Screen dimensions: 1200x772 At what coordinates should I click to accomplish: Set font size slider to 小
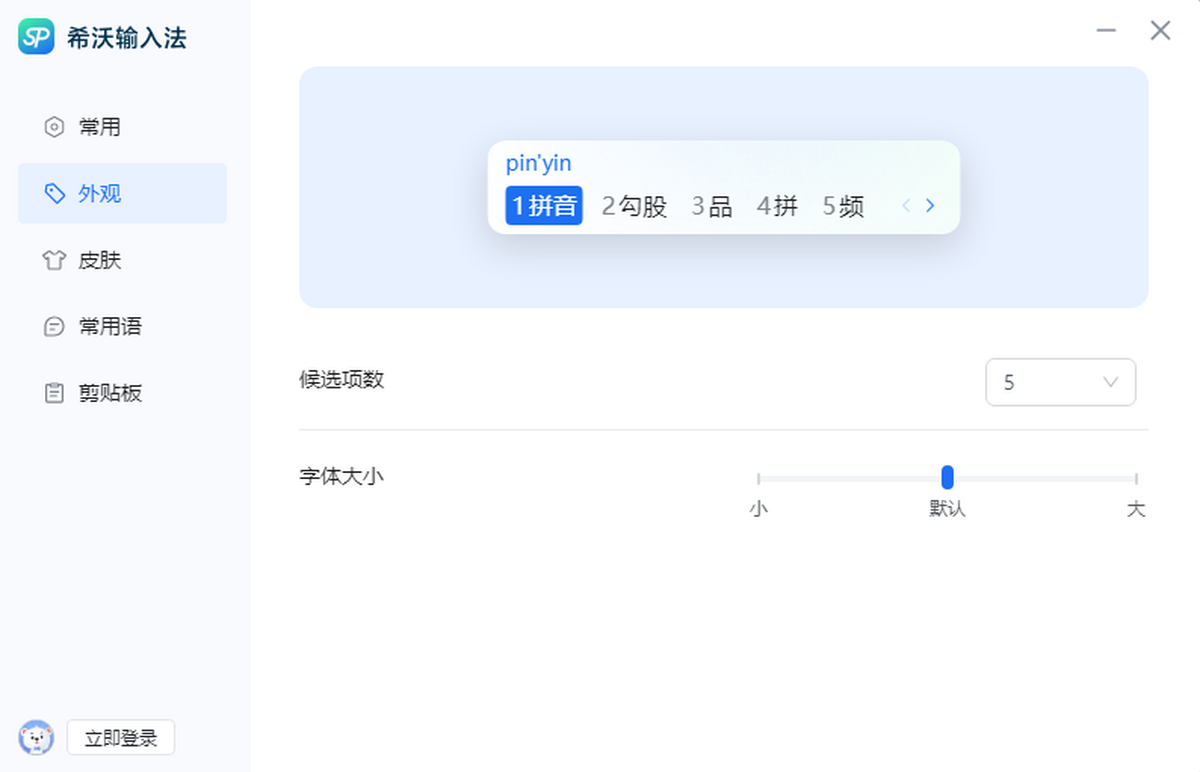tap(759, 479)
